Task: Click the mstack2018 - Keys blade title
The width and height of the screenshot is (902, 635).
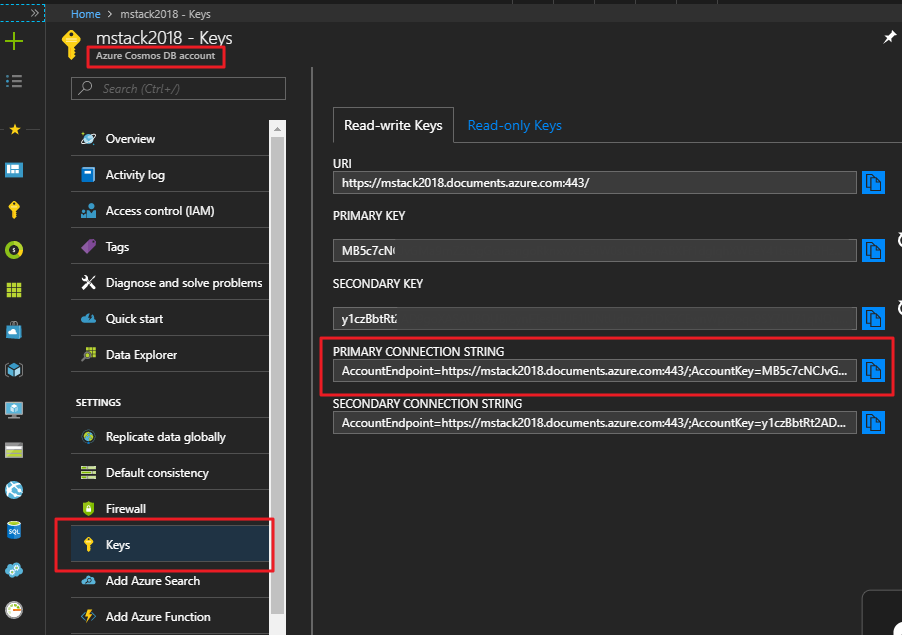Action: 164,38
